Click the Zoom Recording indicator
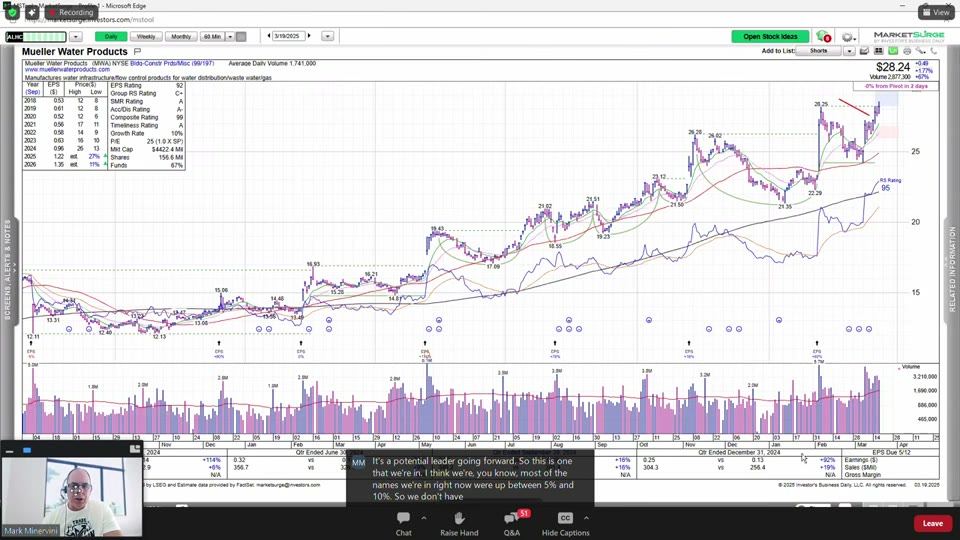 pos(72,12)
